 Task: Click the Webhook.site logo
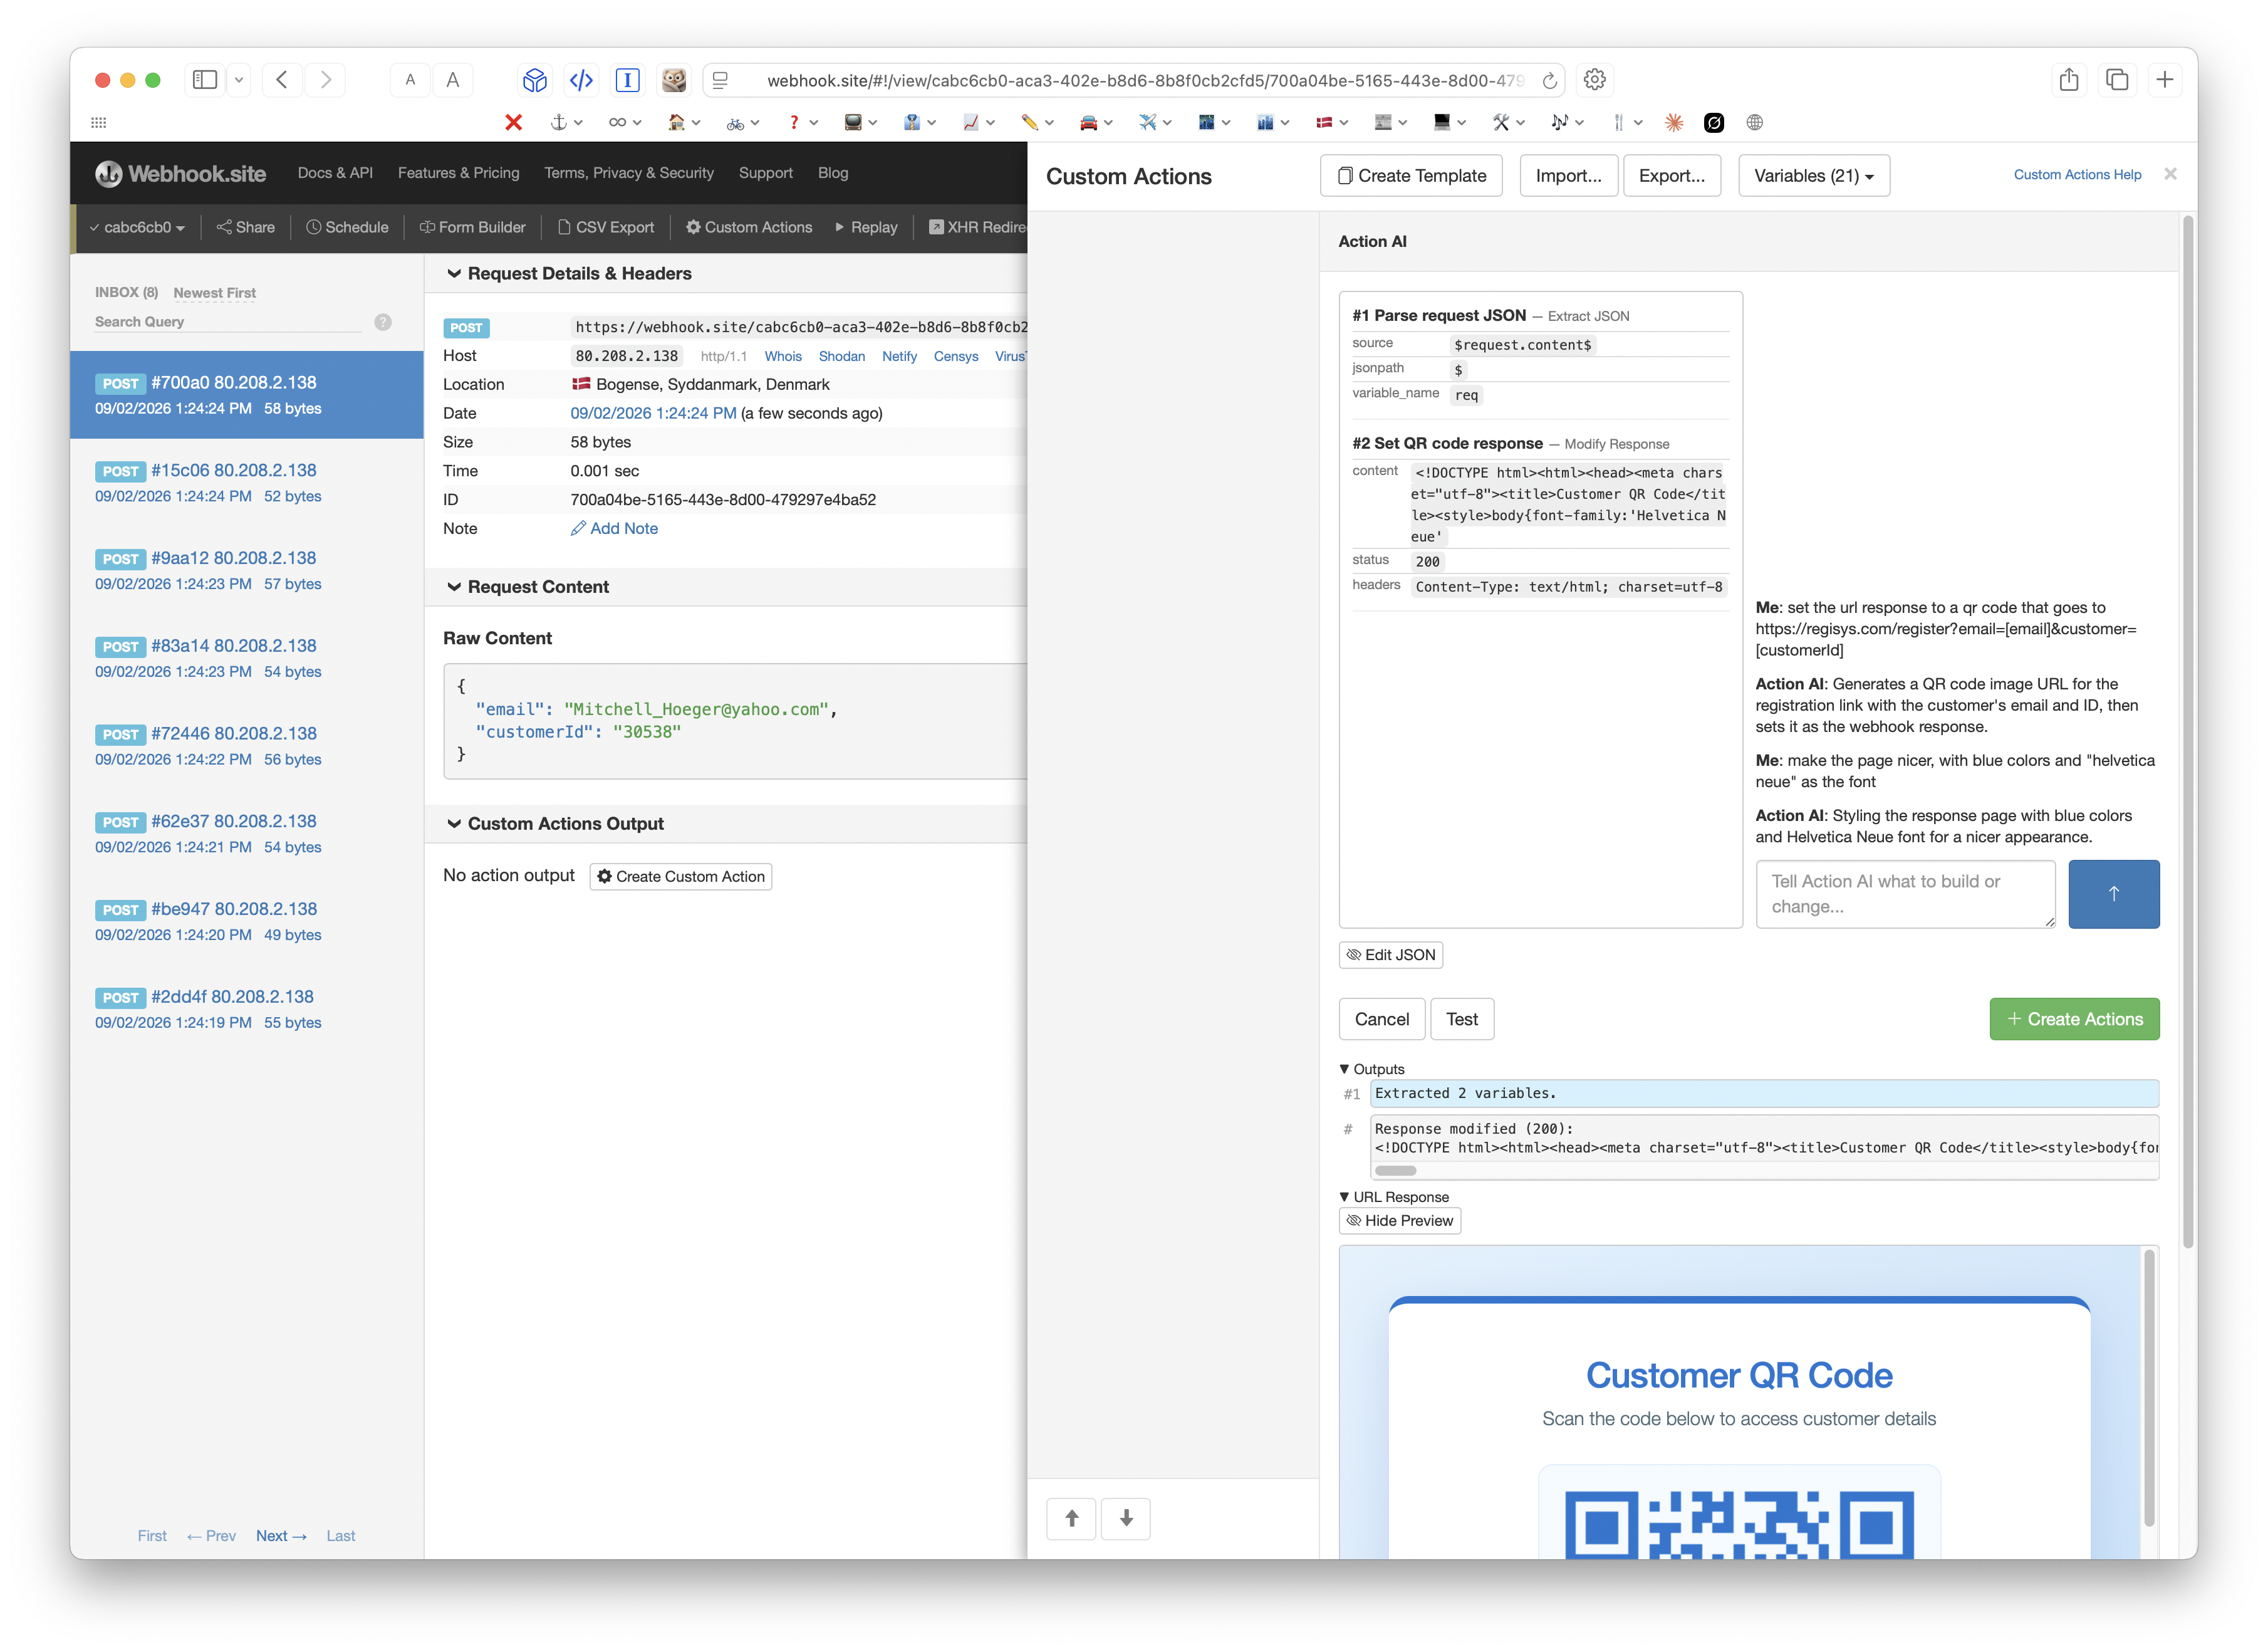181,173
